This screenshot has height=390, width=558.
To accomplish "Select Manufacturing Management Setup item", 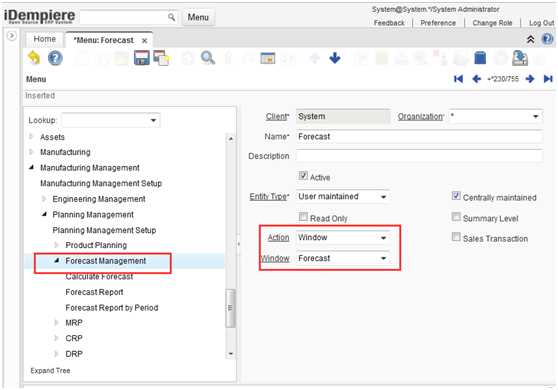I will 101,183.
